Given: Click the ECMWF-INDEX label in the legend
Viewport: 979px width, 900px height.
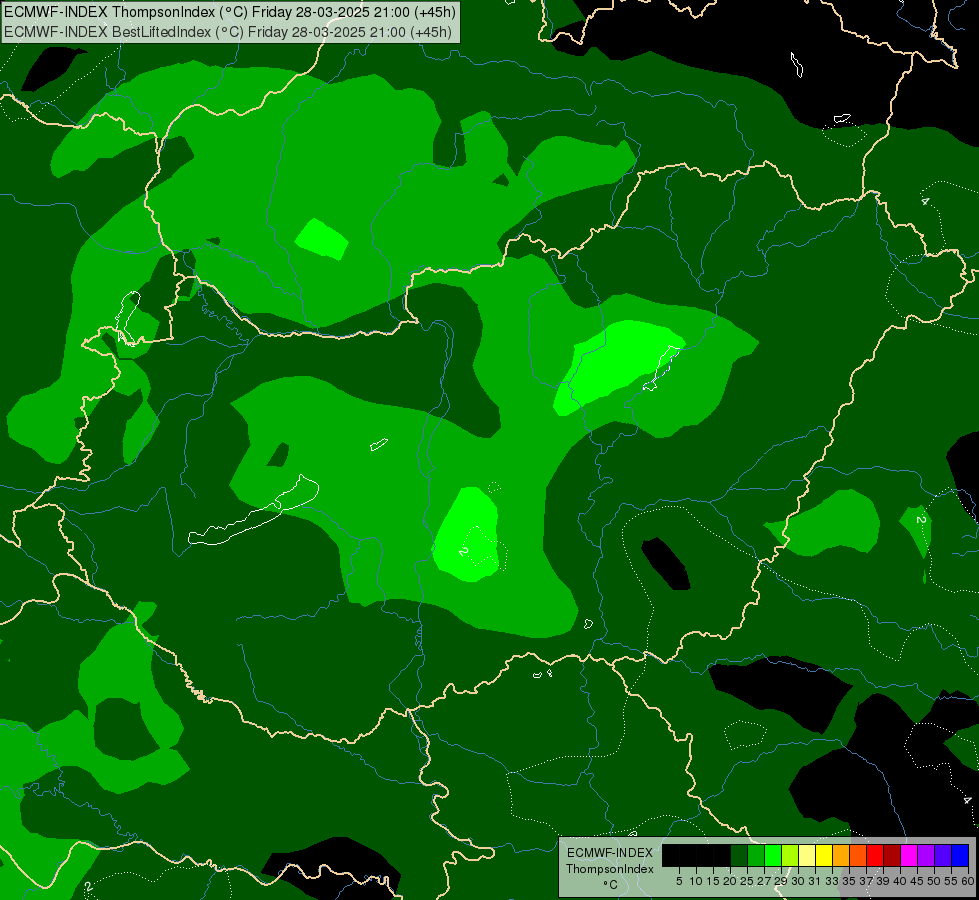Looking at the screenshot, I should tap(610, 853).
